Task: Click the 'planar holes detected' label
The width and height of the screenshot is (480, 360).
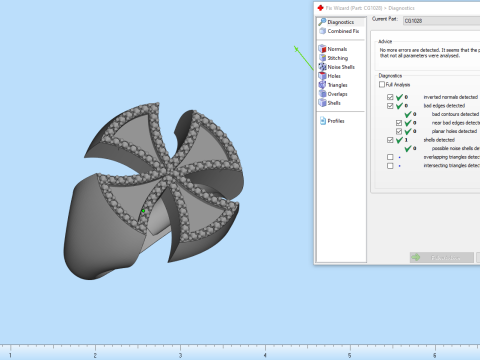Action: [454, 131]
